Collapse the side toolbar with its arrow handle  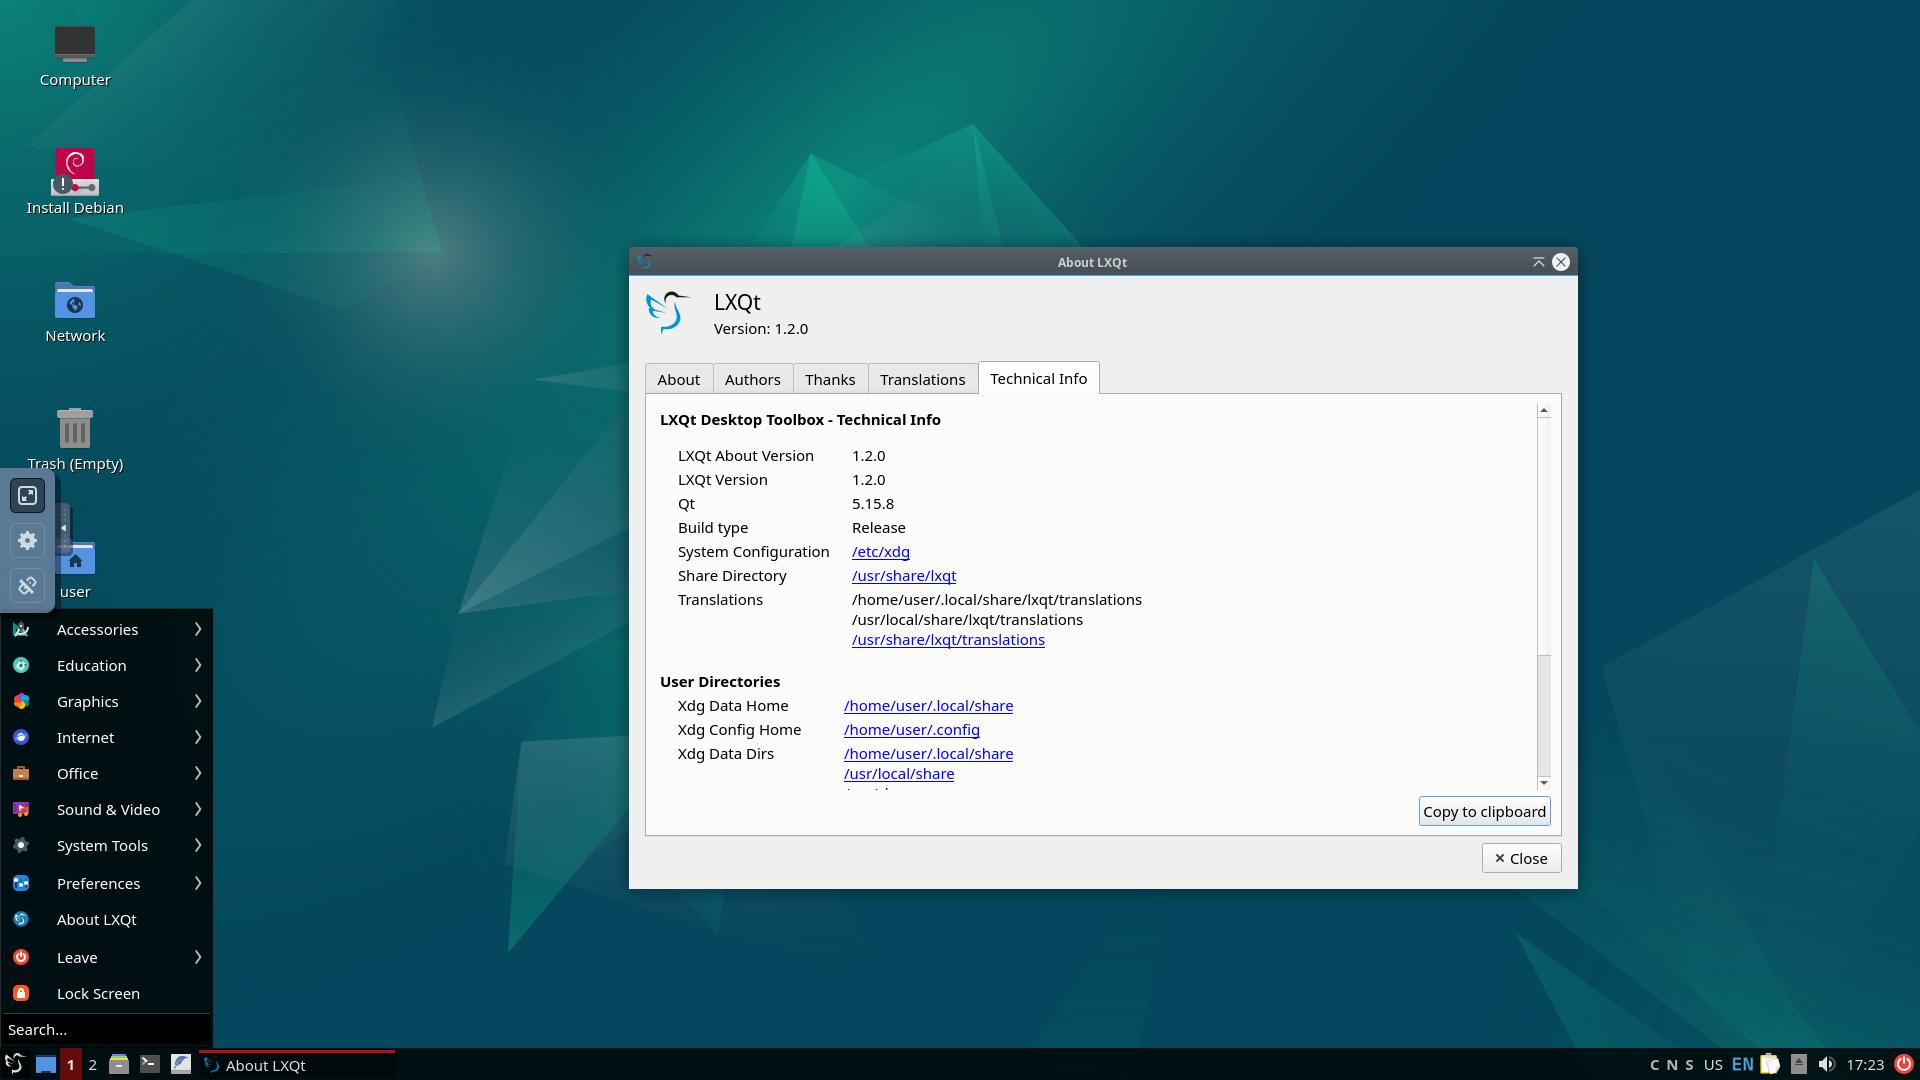pyautogui.click(x=64, y=528)
